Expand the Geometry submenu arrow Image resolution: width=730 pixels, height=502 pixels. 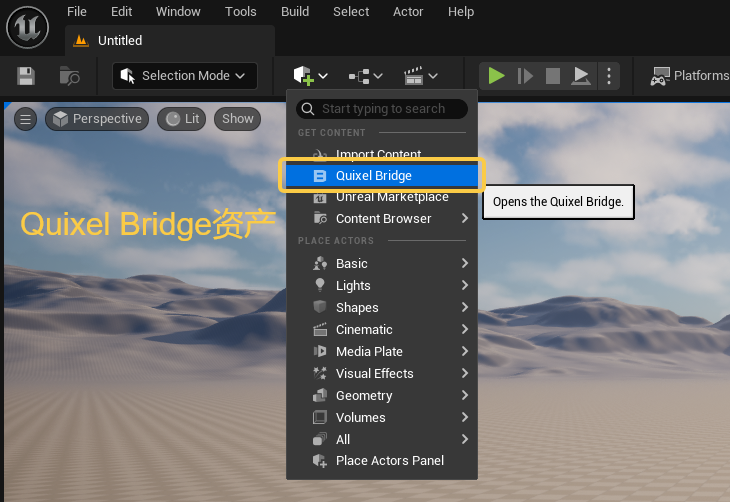465,395
